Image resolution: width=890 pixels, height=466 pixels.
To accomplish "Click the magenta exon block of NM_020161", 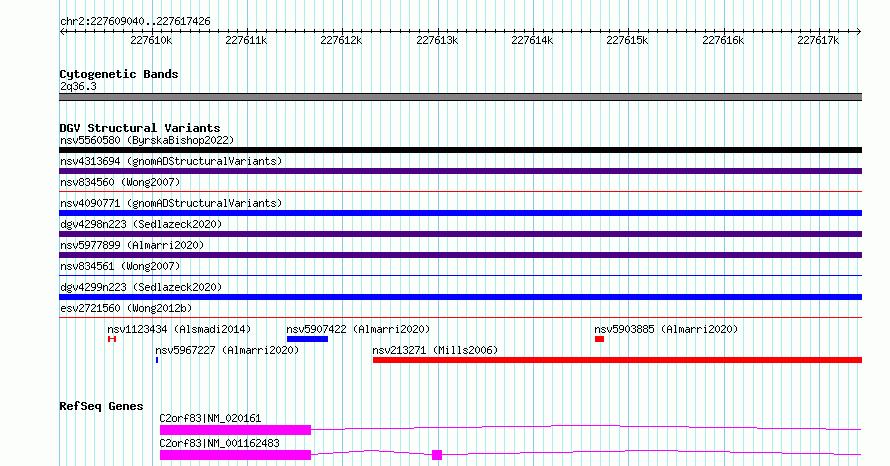I will tap(236, 430).
